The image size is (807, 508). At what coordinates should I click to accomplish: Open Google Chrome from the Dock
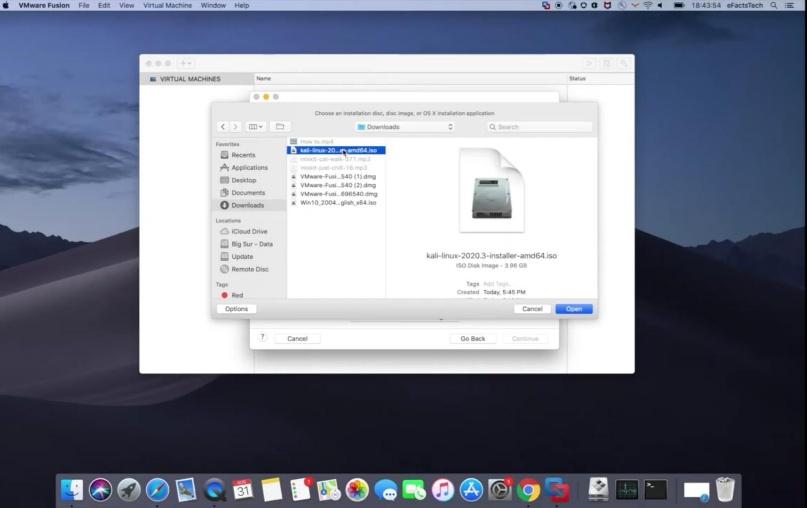tap(528, 489)
